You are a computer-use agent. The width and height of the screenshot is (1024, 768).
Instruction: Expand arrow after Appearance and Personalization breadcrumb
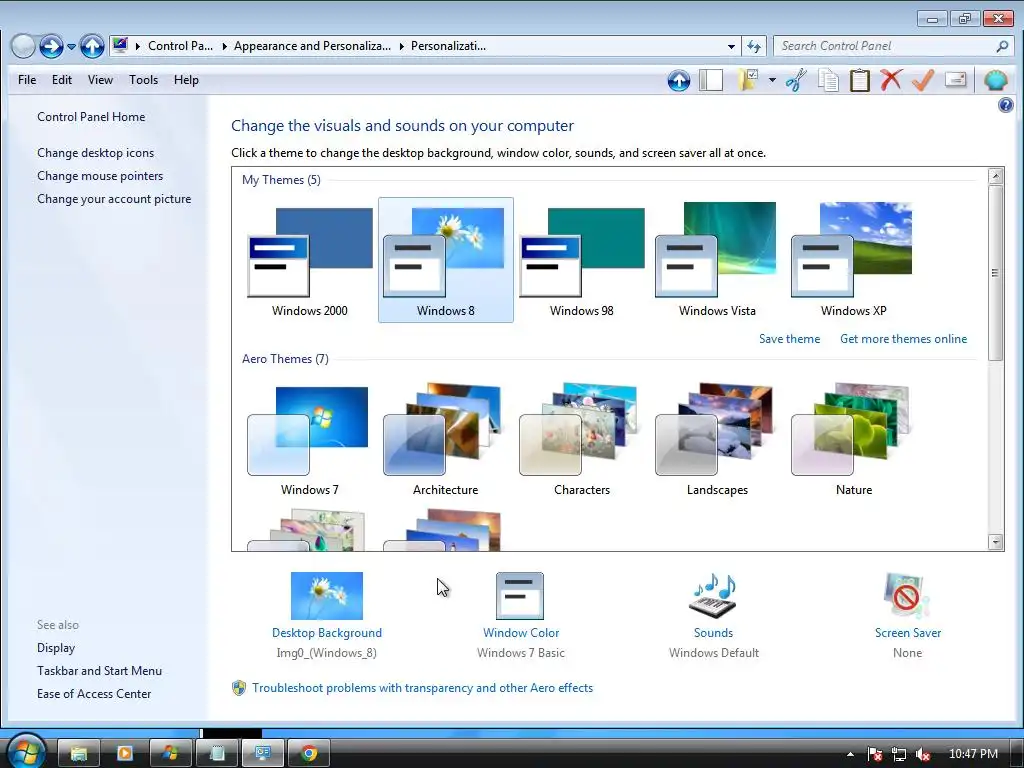tap(401, 46)
